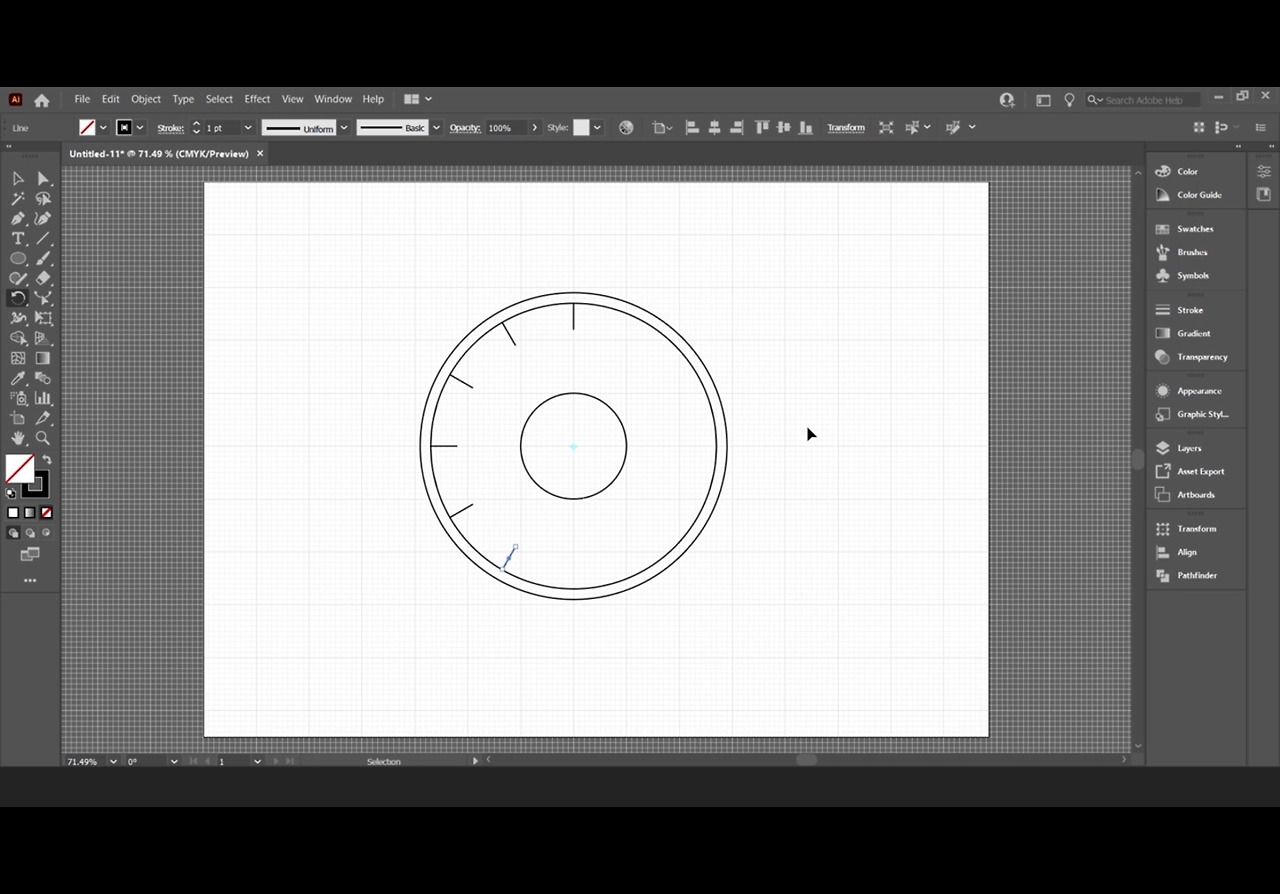Open the File menu
This screenshot has width=1280, height=894.
82,99
